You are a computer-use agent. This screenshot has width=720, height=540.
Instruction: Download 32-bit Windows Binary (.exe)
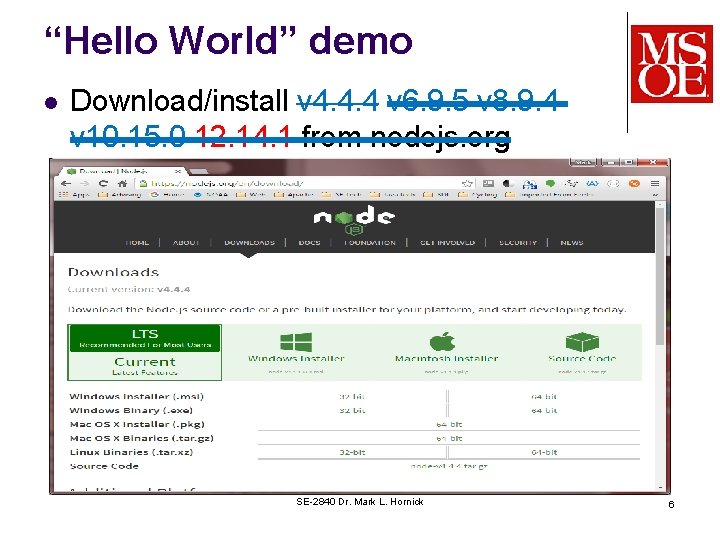tap(352, 411)
